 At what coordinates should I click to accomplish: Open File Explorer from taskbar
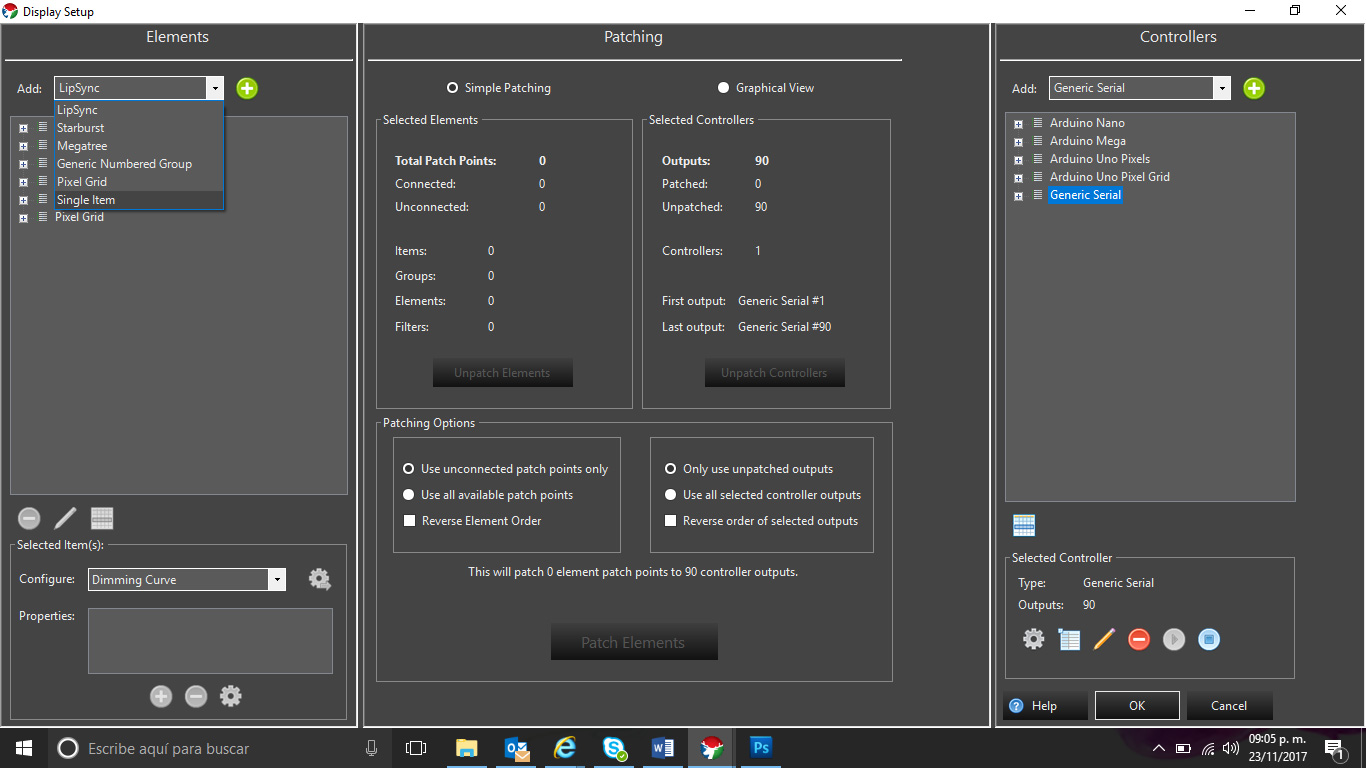pyautogui.click(x=467, y=748)
